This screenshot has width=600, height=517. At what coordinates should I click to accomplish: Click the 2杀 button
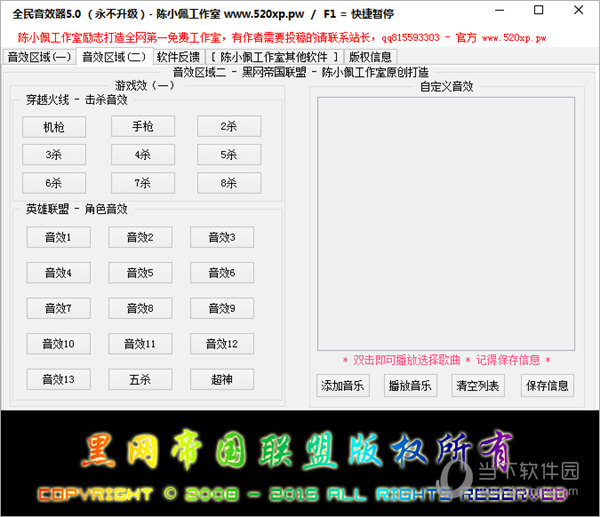[x=229, y=126]
